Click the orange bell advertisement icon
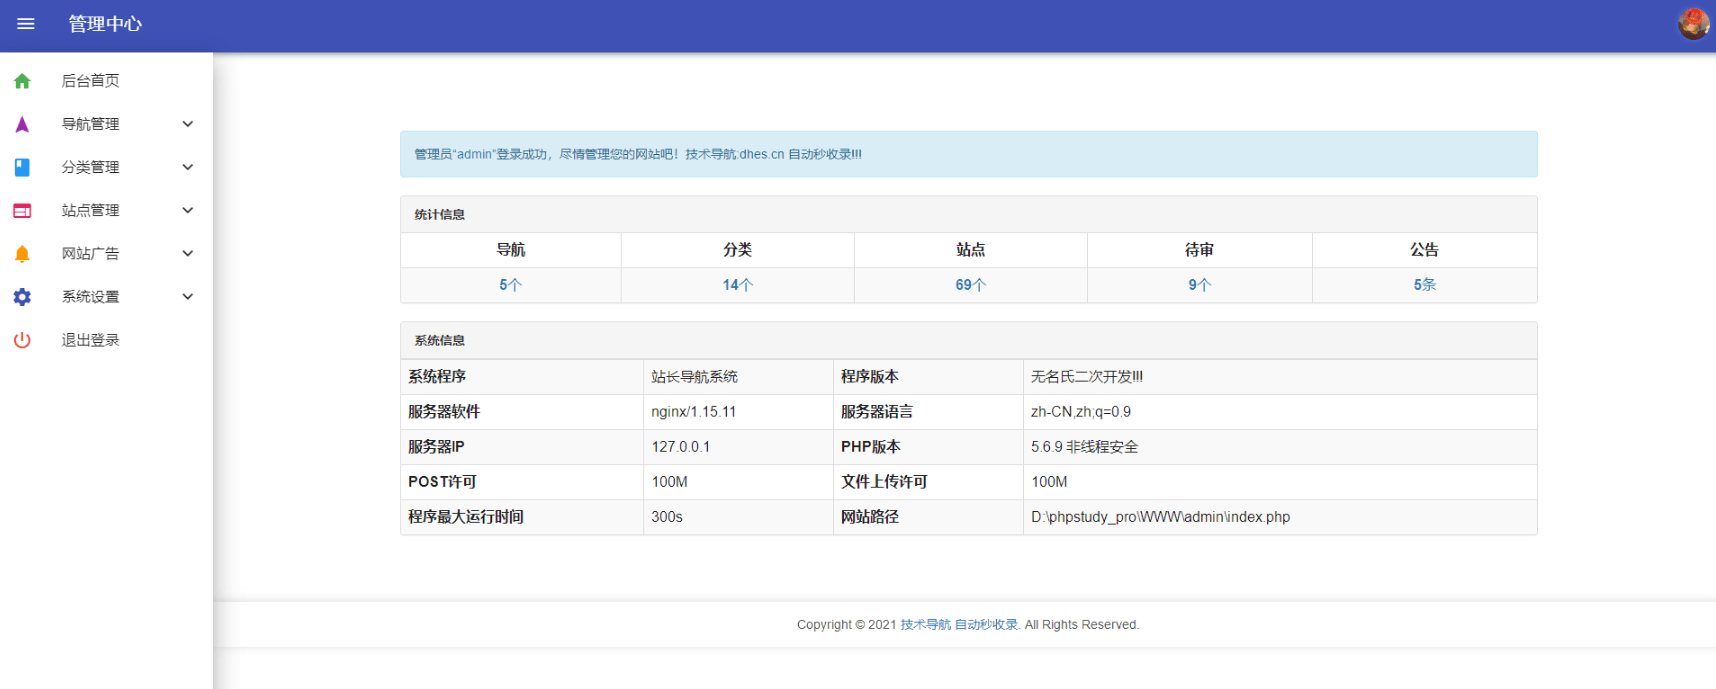This screenshot has height=689, width=1716. coord(22,253)
